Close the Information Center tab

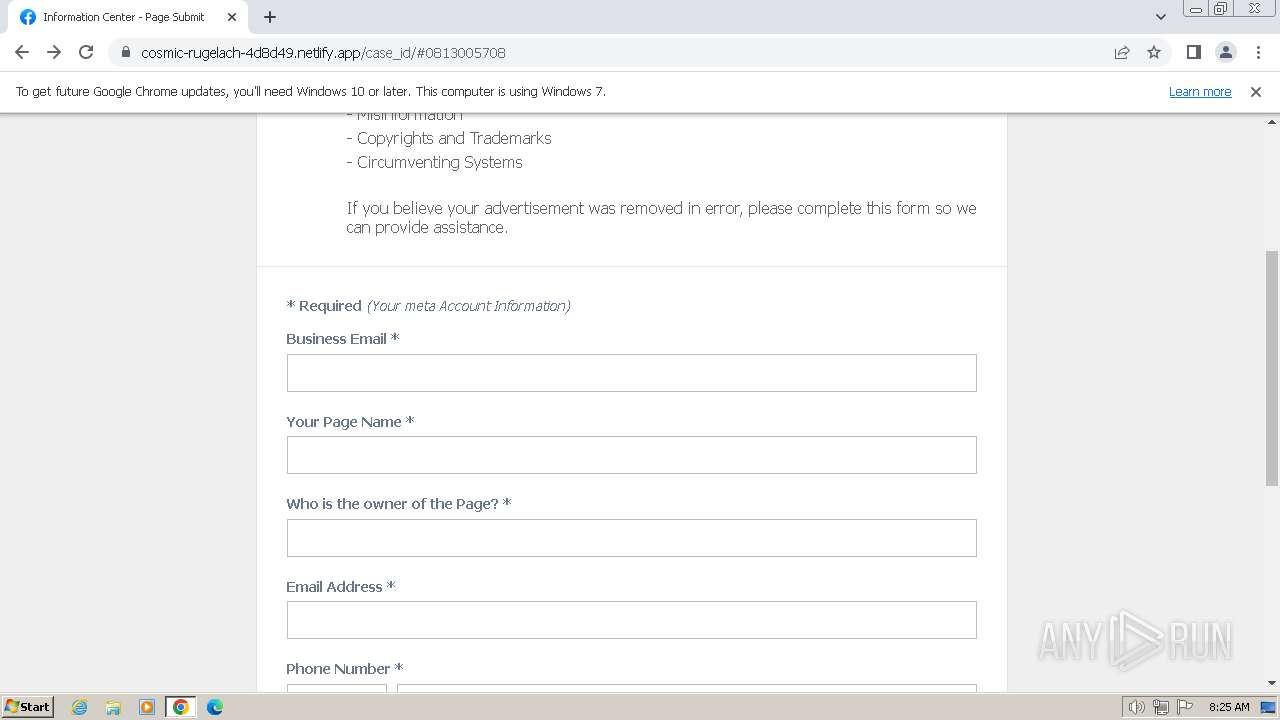tap(232, 17)
